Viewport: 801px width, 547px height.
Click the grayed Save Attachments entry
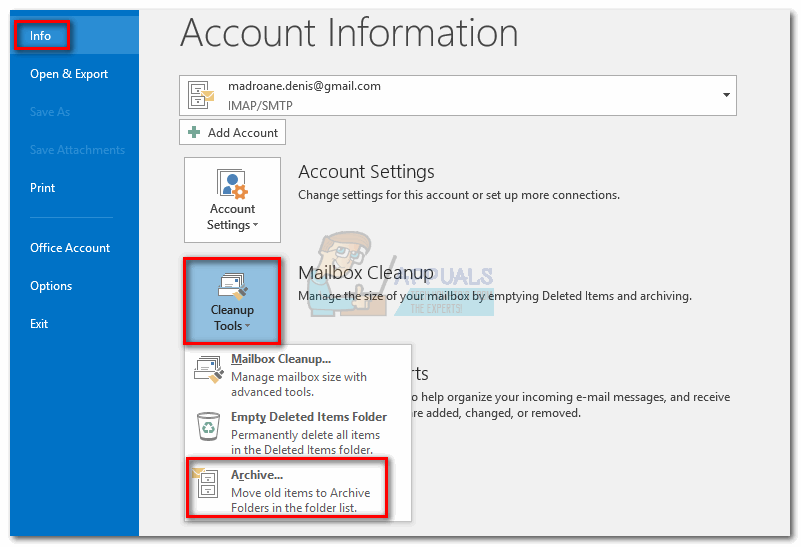tap(77, 150)
